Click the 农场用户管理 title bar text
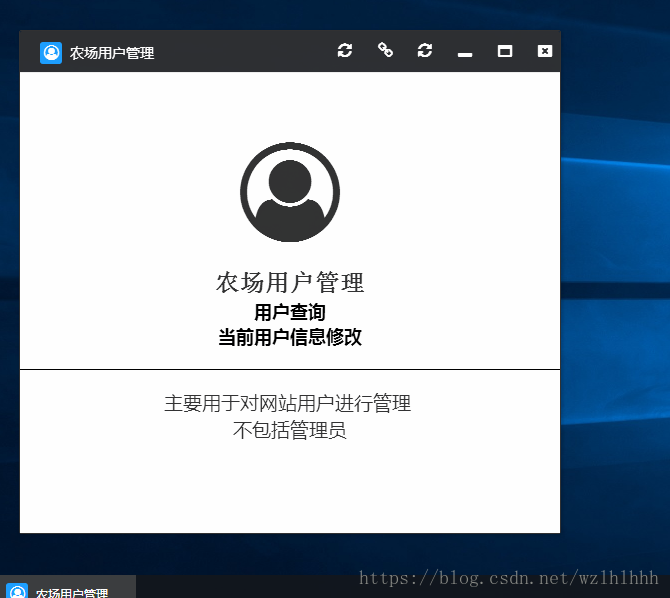Viewport: 670px width, 598px height. point(112,53)
